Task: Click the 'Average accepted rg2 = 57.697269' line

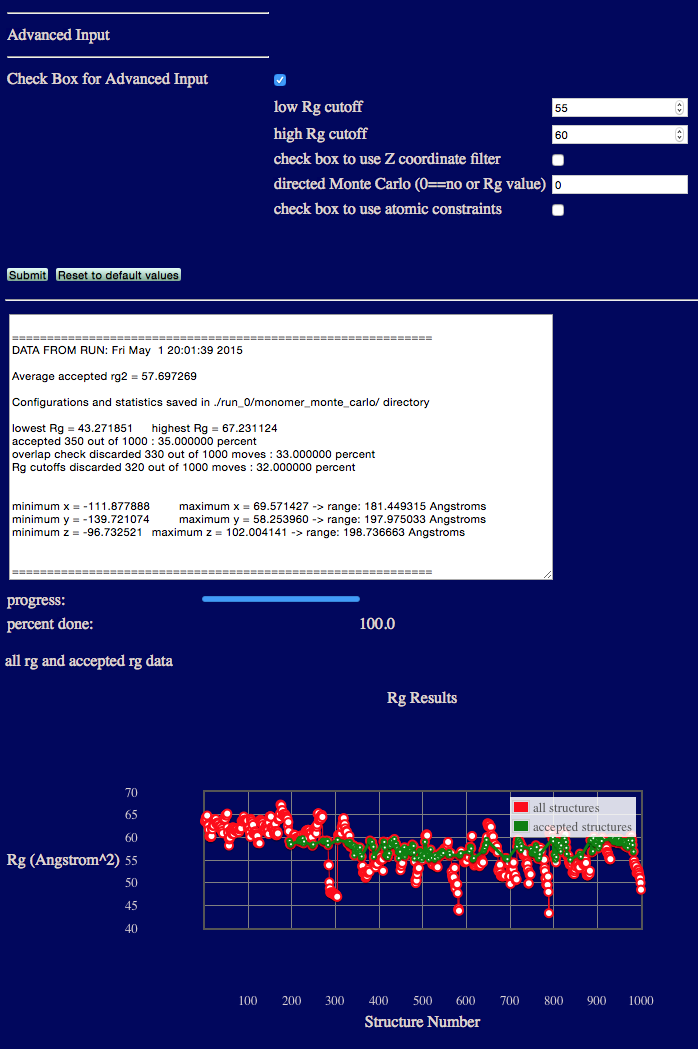Action: click(x=104, y=377)
